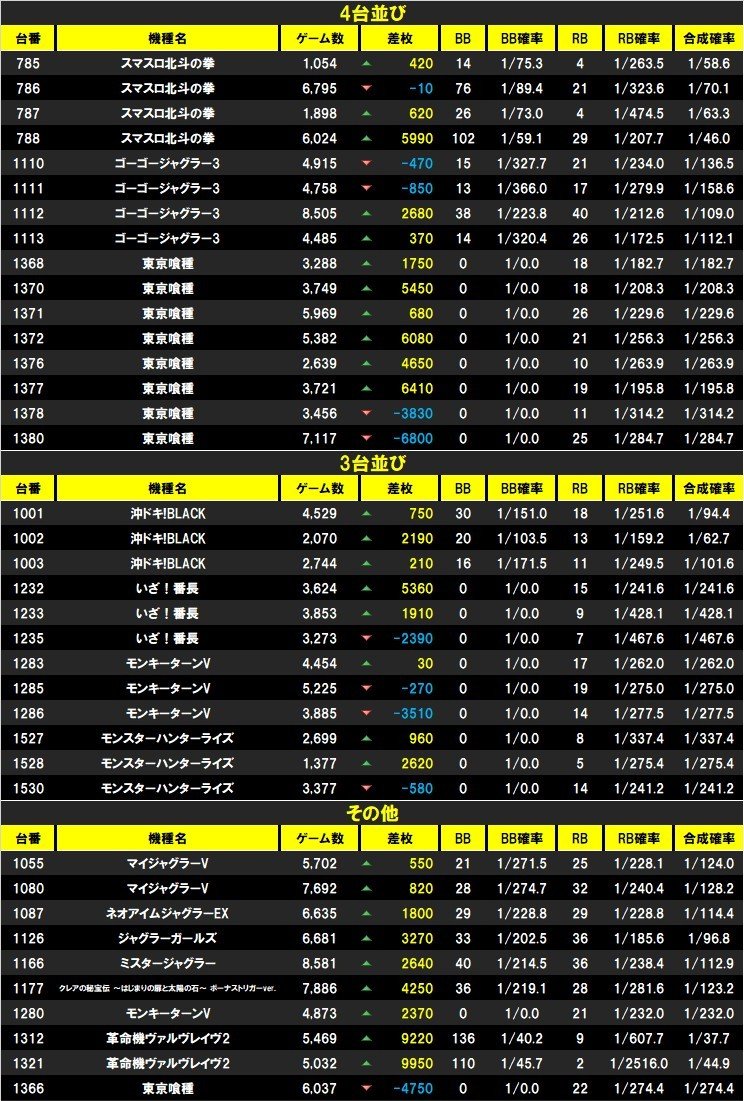Screen dimensions: 744x1101
Task: Click the red down arrow in row 1235
Action: 366,639
